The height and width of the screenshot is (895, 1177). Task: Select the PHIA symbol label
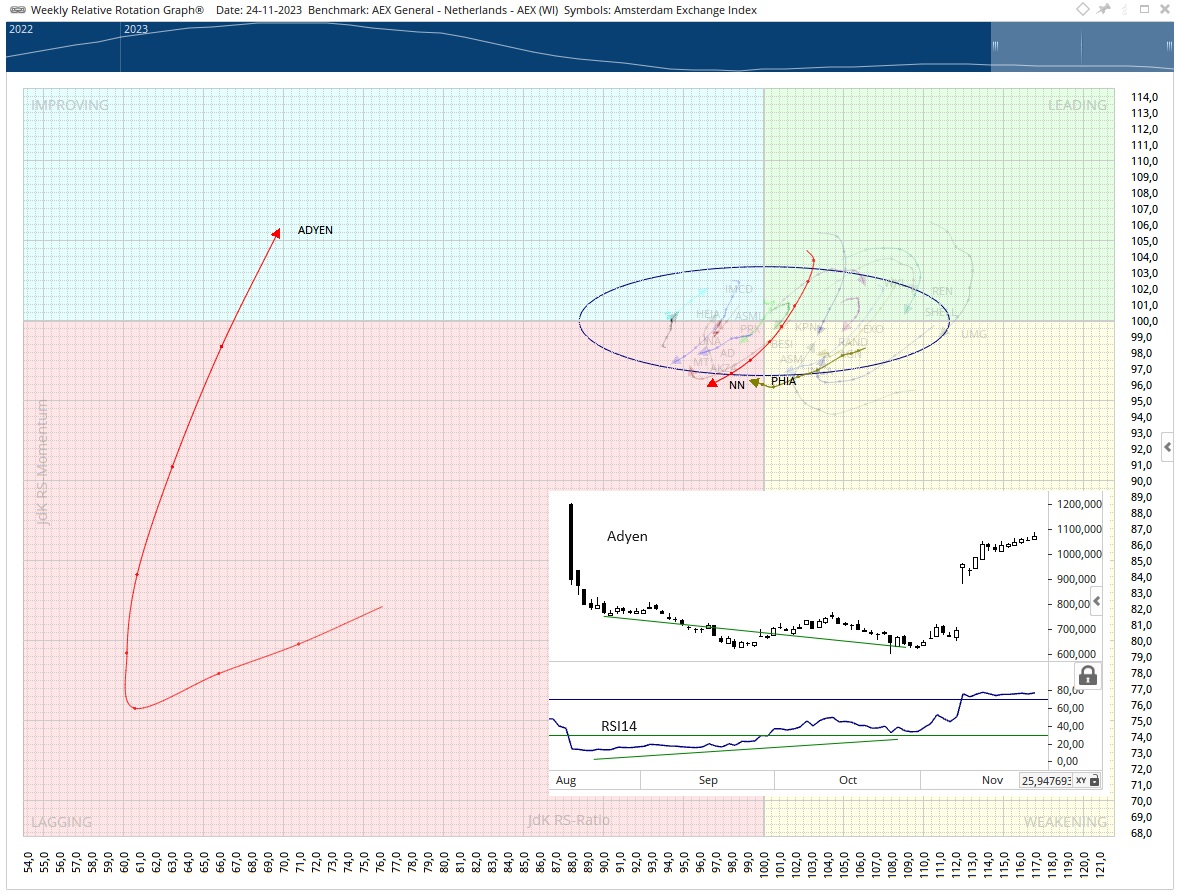[x=783, y=381]
